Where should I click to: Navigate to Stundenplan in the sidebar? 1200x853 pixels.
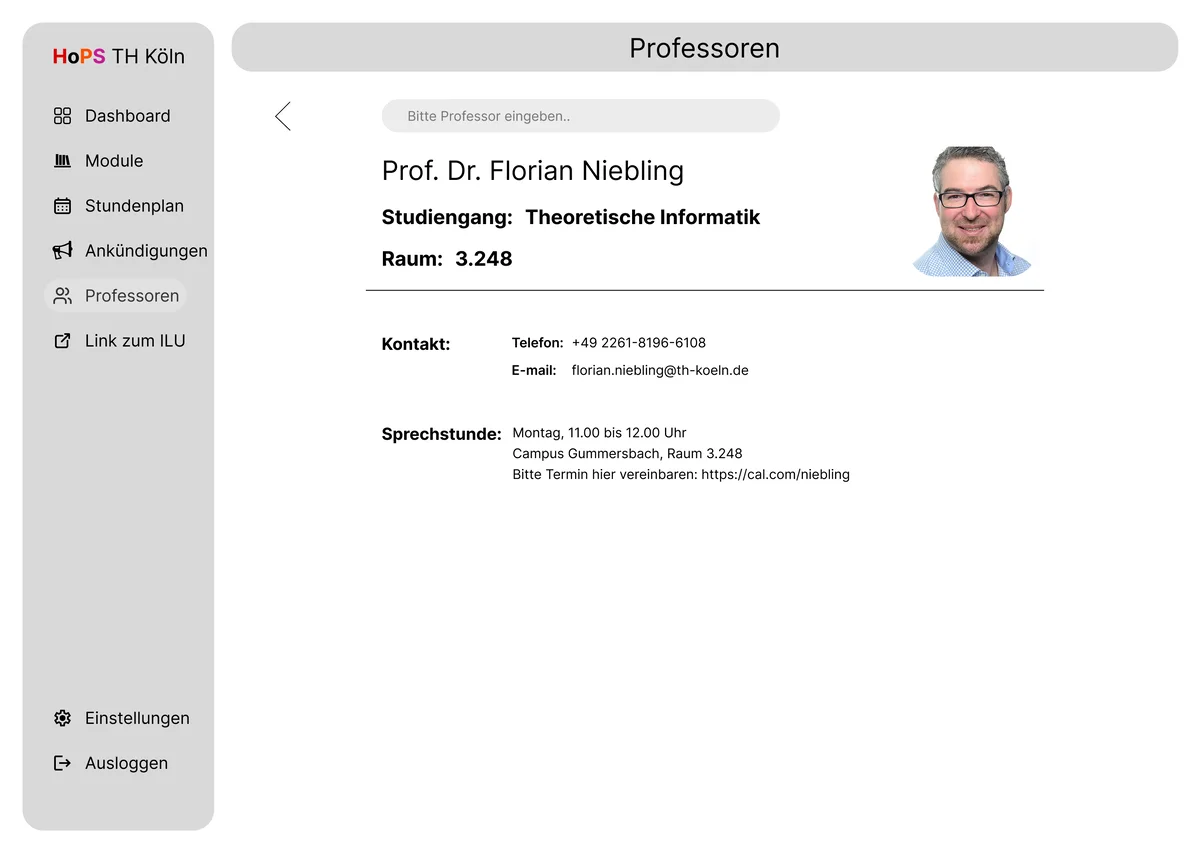134,206
